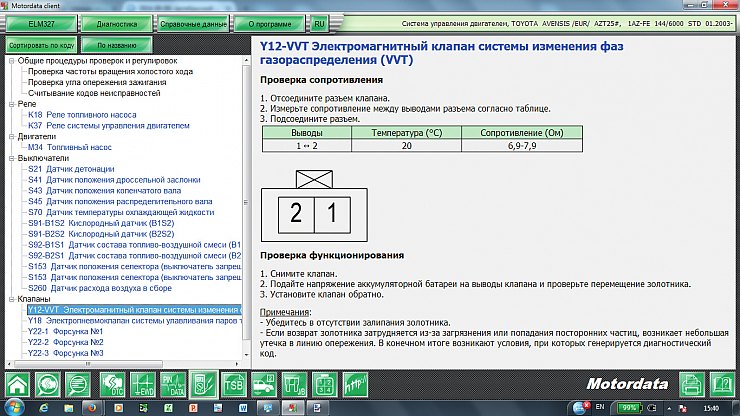Image resolution: width=740 pixels, height=416 pixels.
Task: Select Y18 Электропневмоклапан системы улавливания паров
Action: (135, 321)
